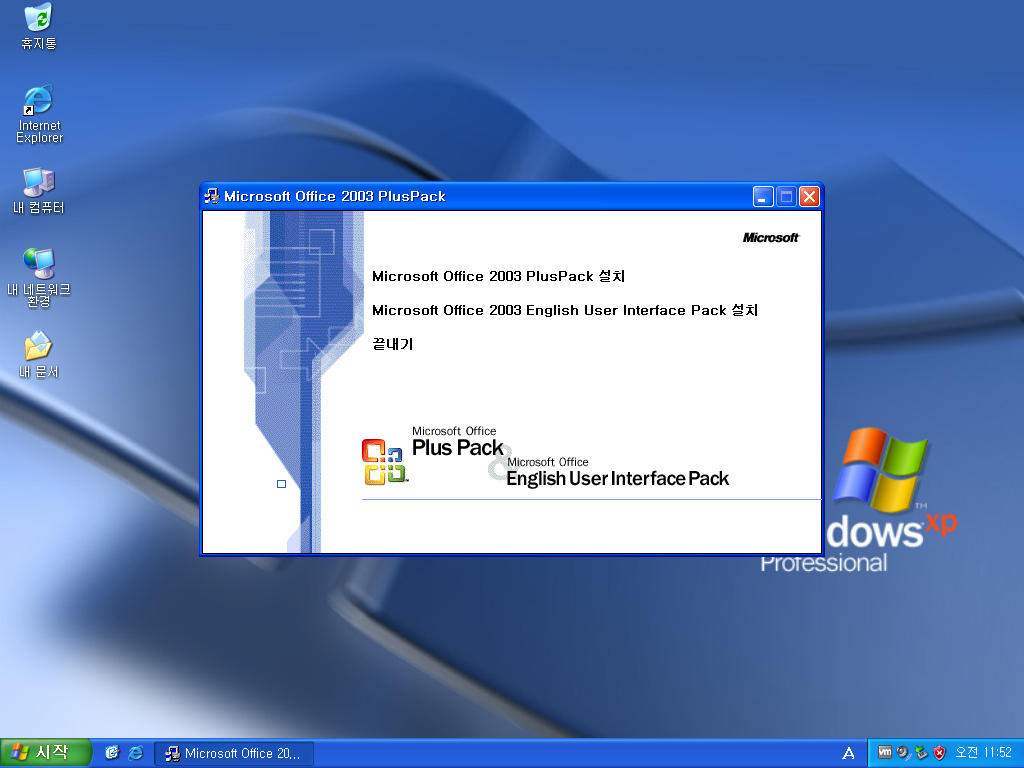1024x768 pixels.
Task: Click the Safely Remove Hardware tray icon
Action: (921, 753)
